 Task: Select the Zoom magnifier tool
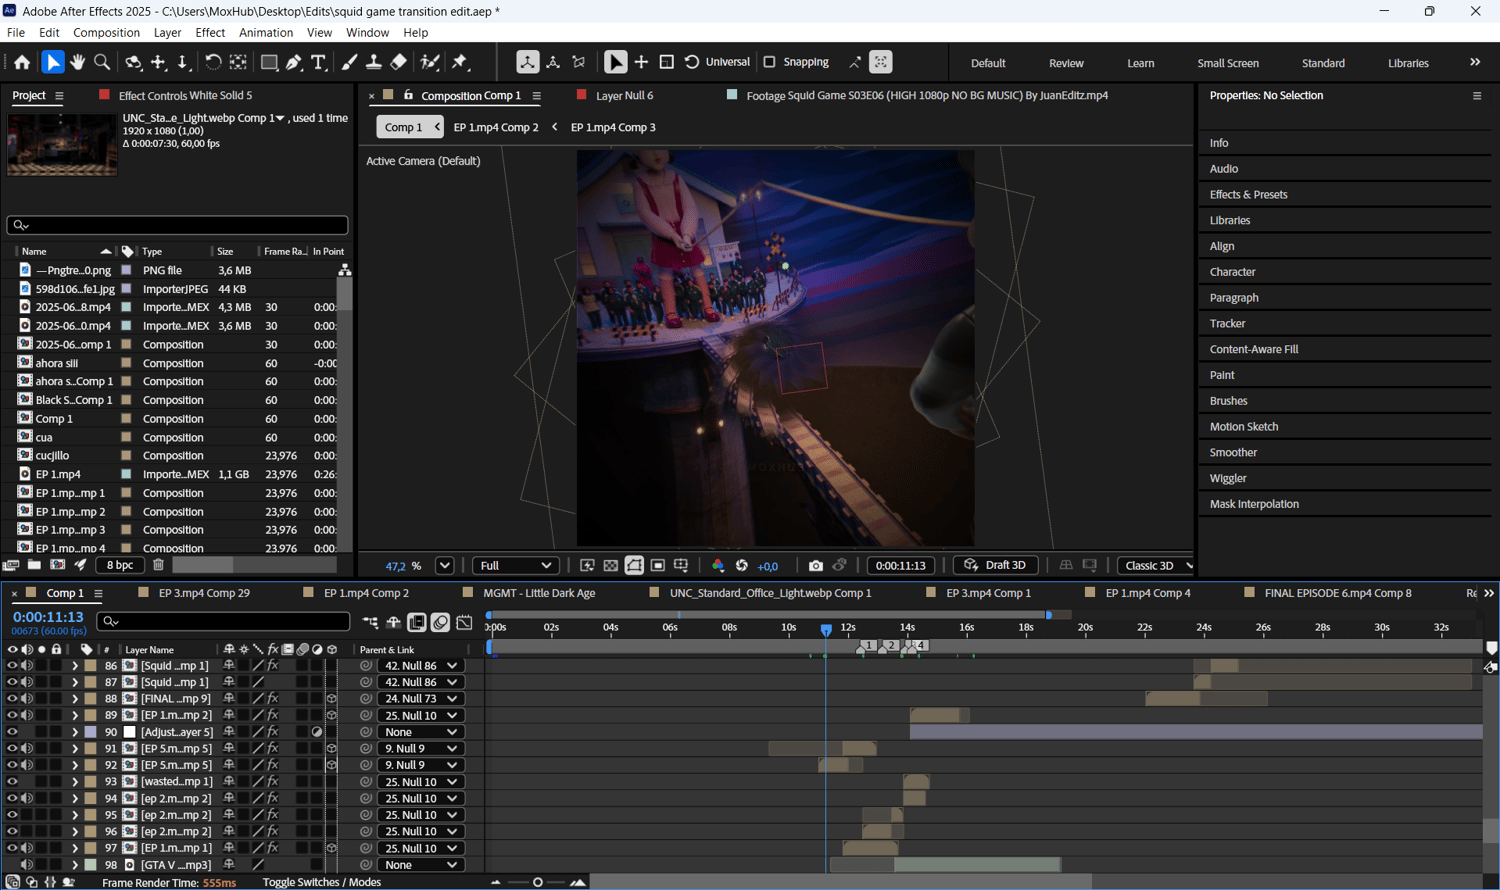pyautogui.click(x=102, y=62)
